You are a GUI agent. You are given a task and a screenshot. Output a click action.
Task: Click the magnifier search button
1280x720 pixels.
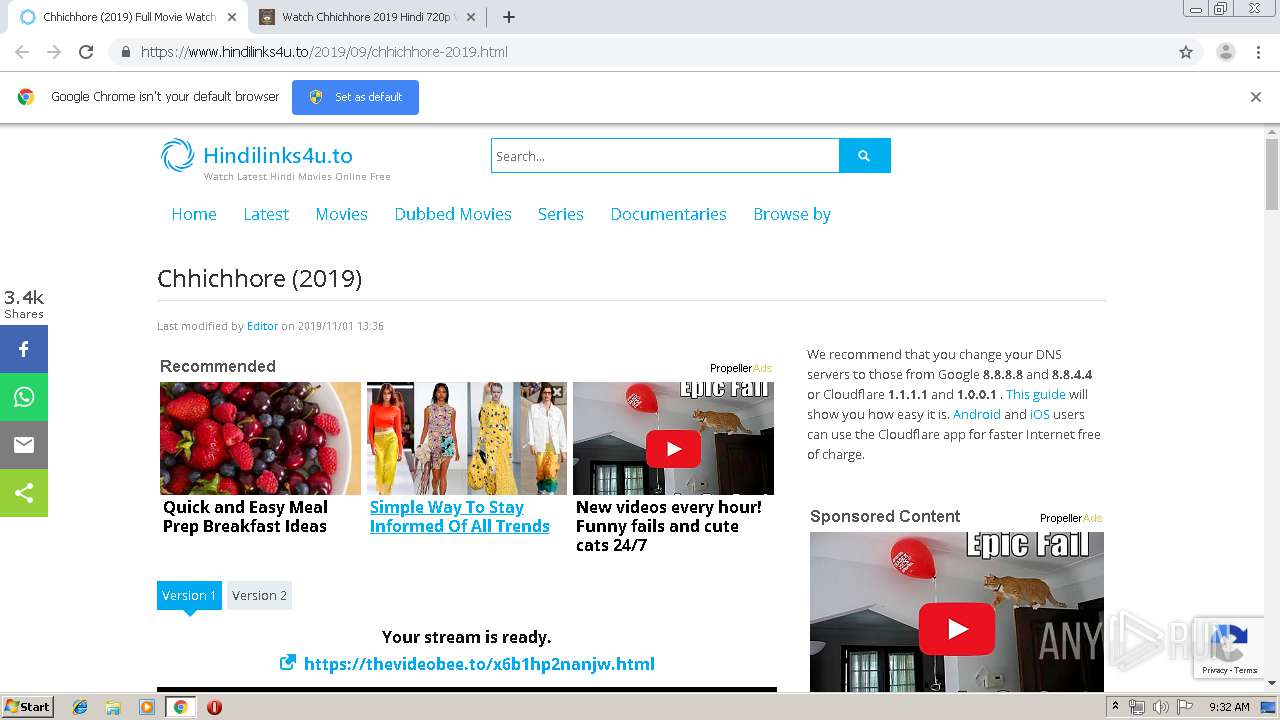click(864, 156)
